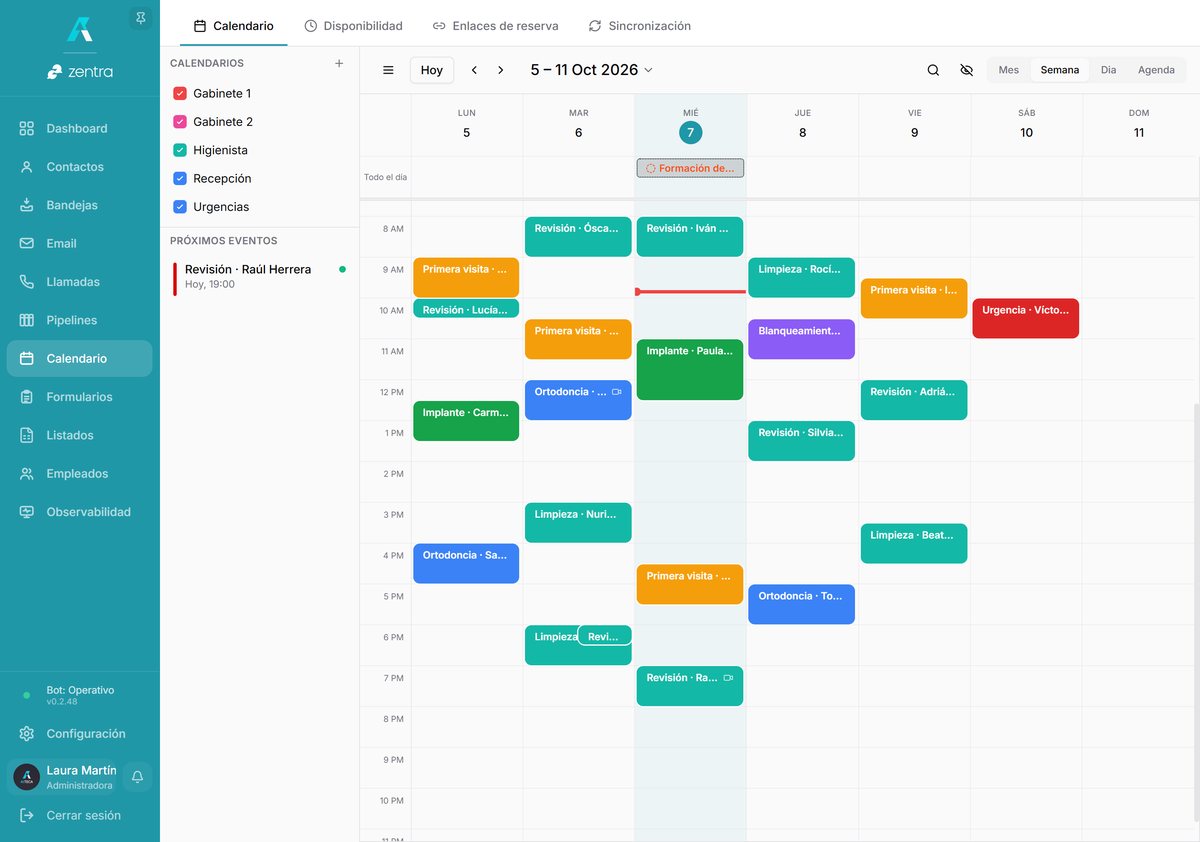Switch to Semana view
The width and height of the screenshot is (1200, 842).
point(1060,70)
